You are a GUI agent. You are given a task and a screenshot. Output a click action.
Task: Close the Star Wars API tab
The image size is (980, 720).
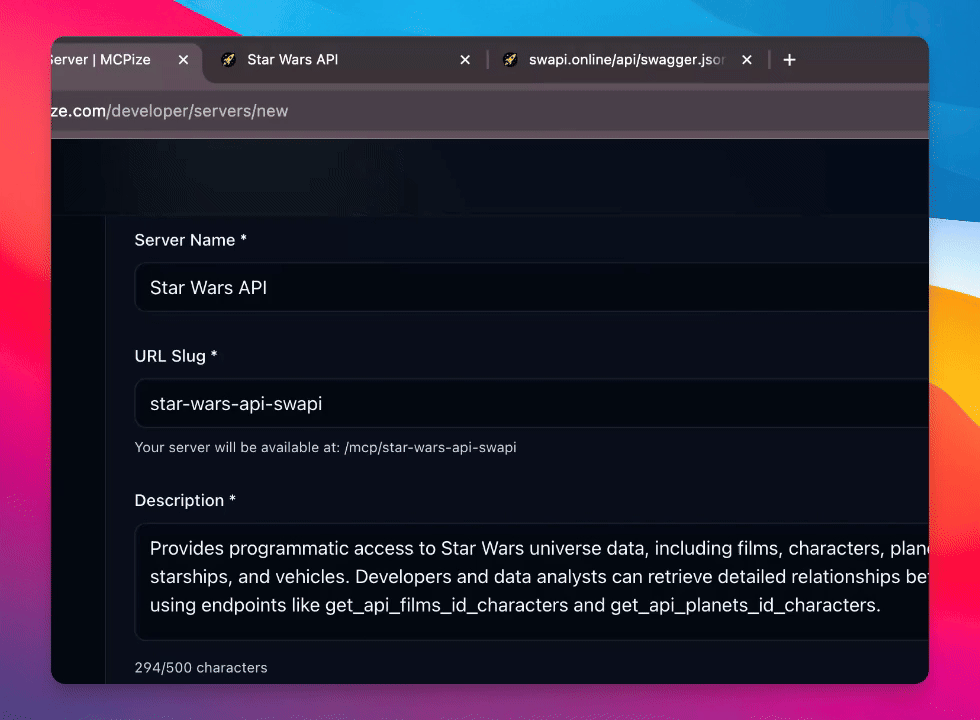[x=465, y=60]
